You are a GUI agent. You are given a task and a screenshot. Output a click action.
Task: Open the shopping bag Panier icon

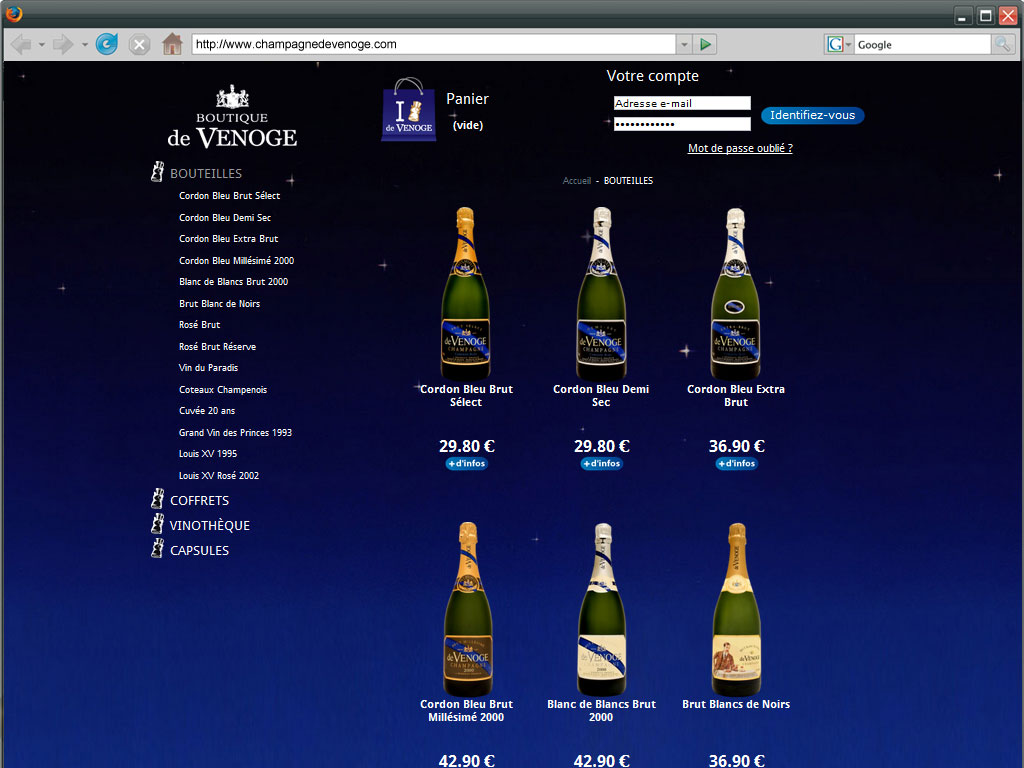pos(408,109)
